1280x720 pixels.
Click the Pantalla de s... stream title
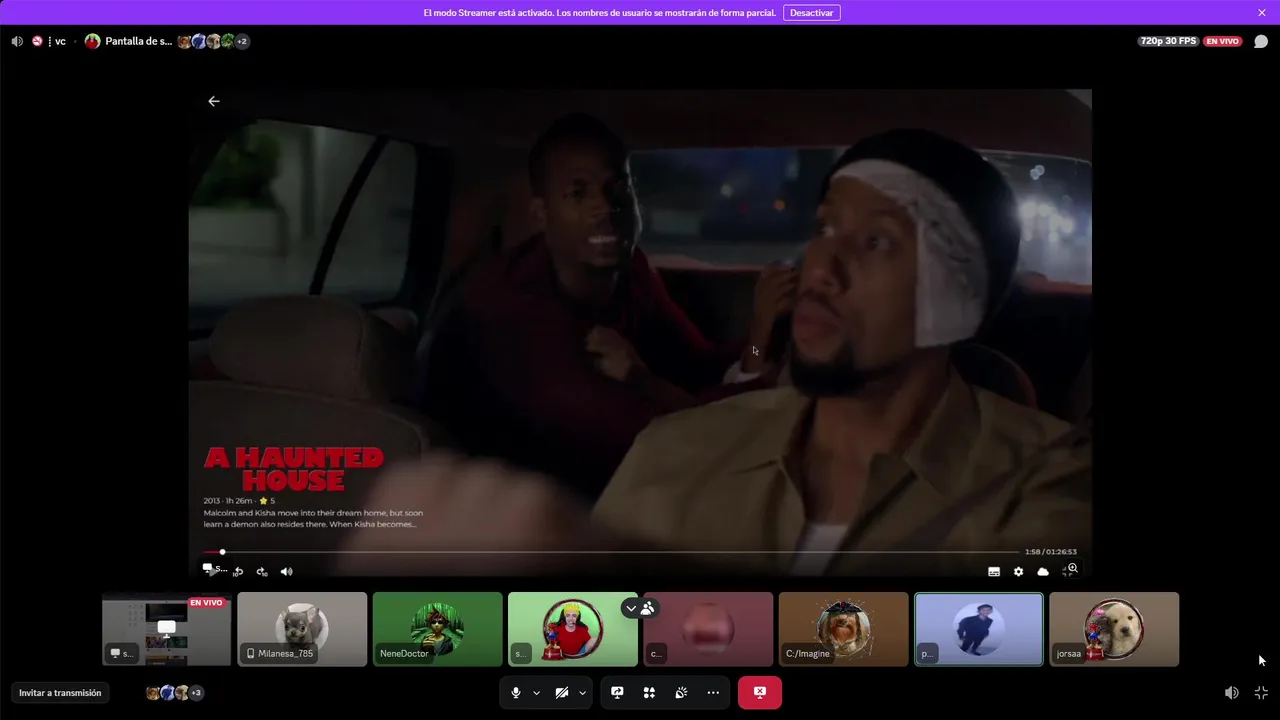point(138,41)
